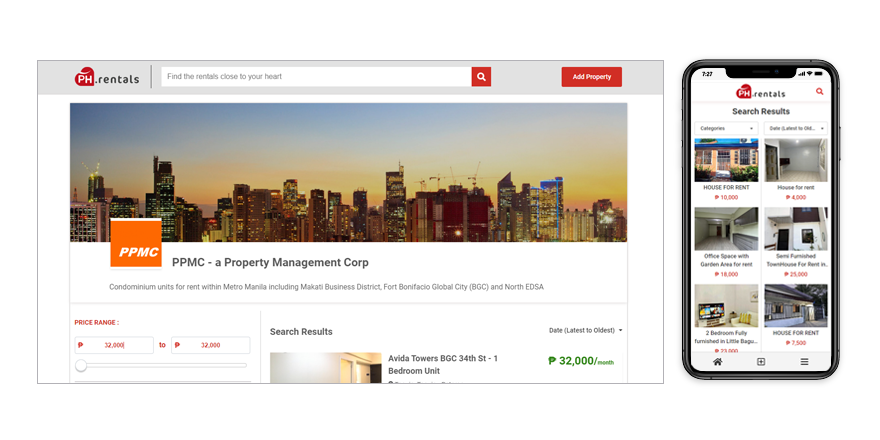This screenshot has width=880, height=440.
Task: Tap Semi Furnished TownHouse photo
Action: (795, 229)
